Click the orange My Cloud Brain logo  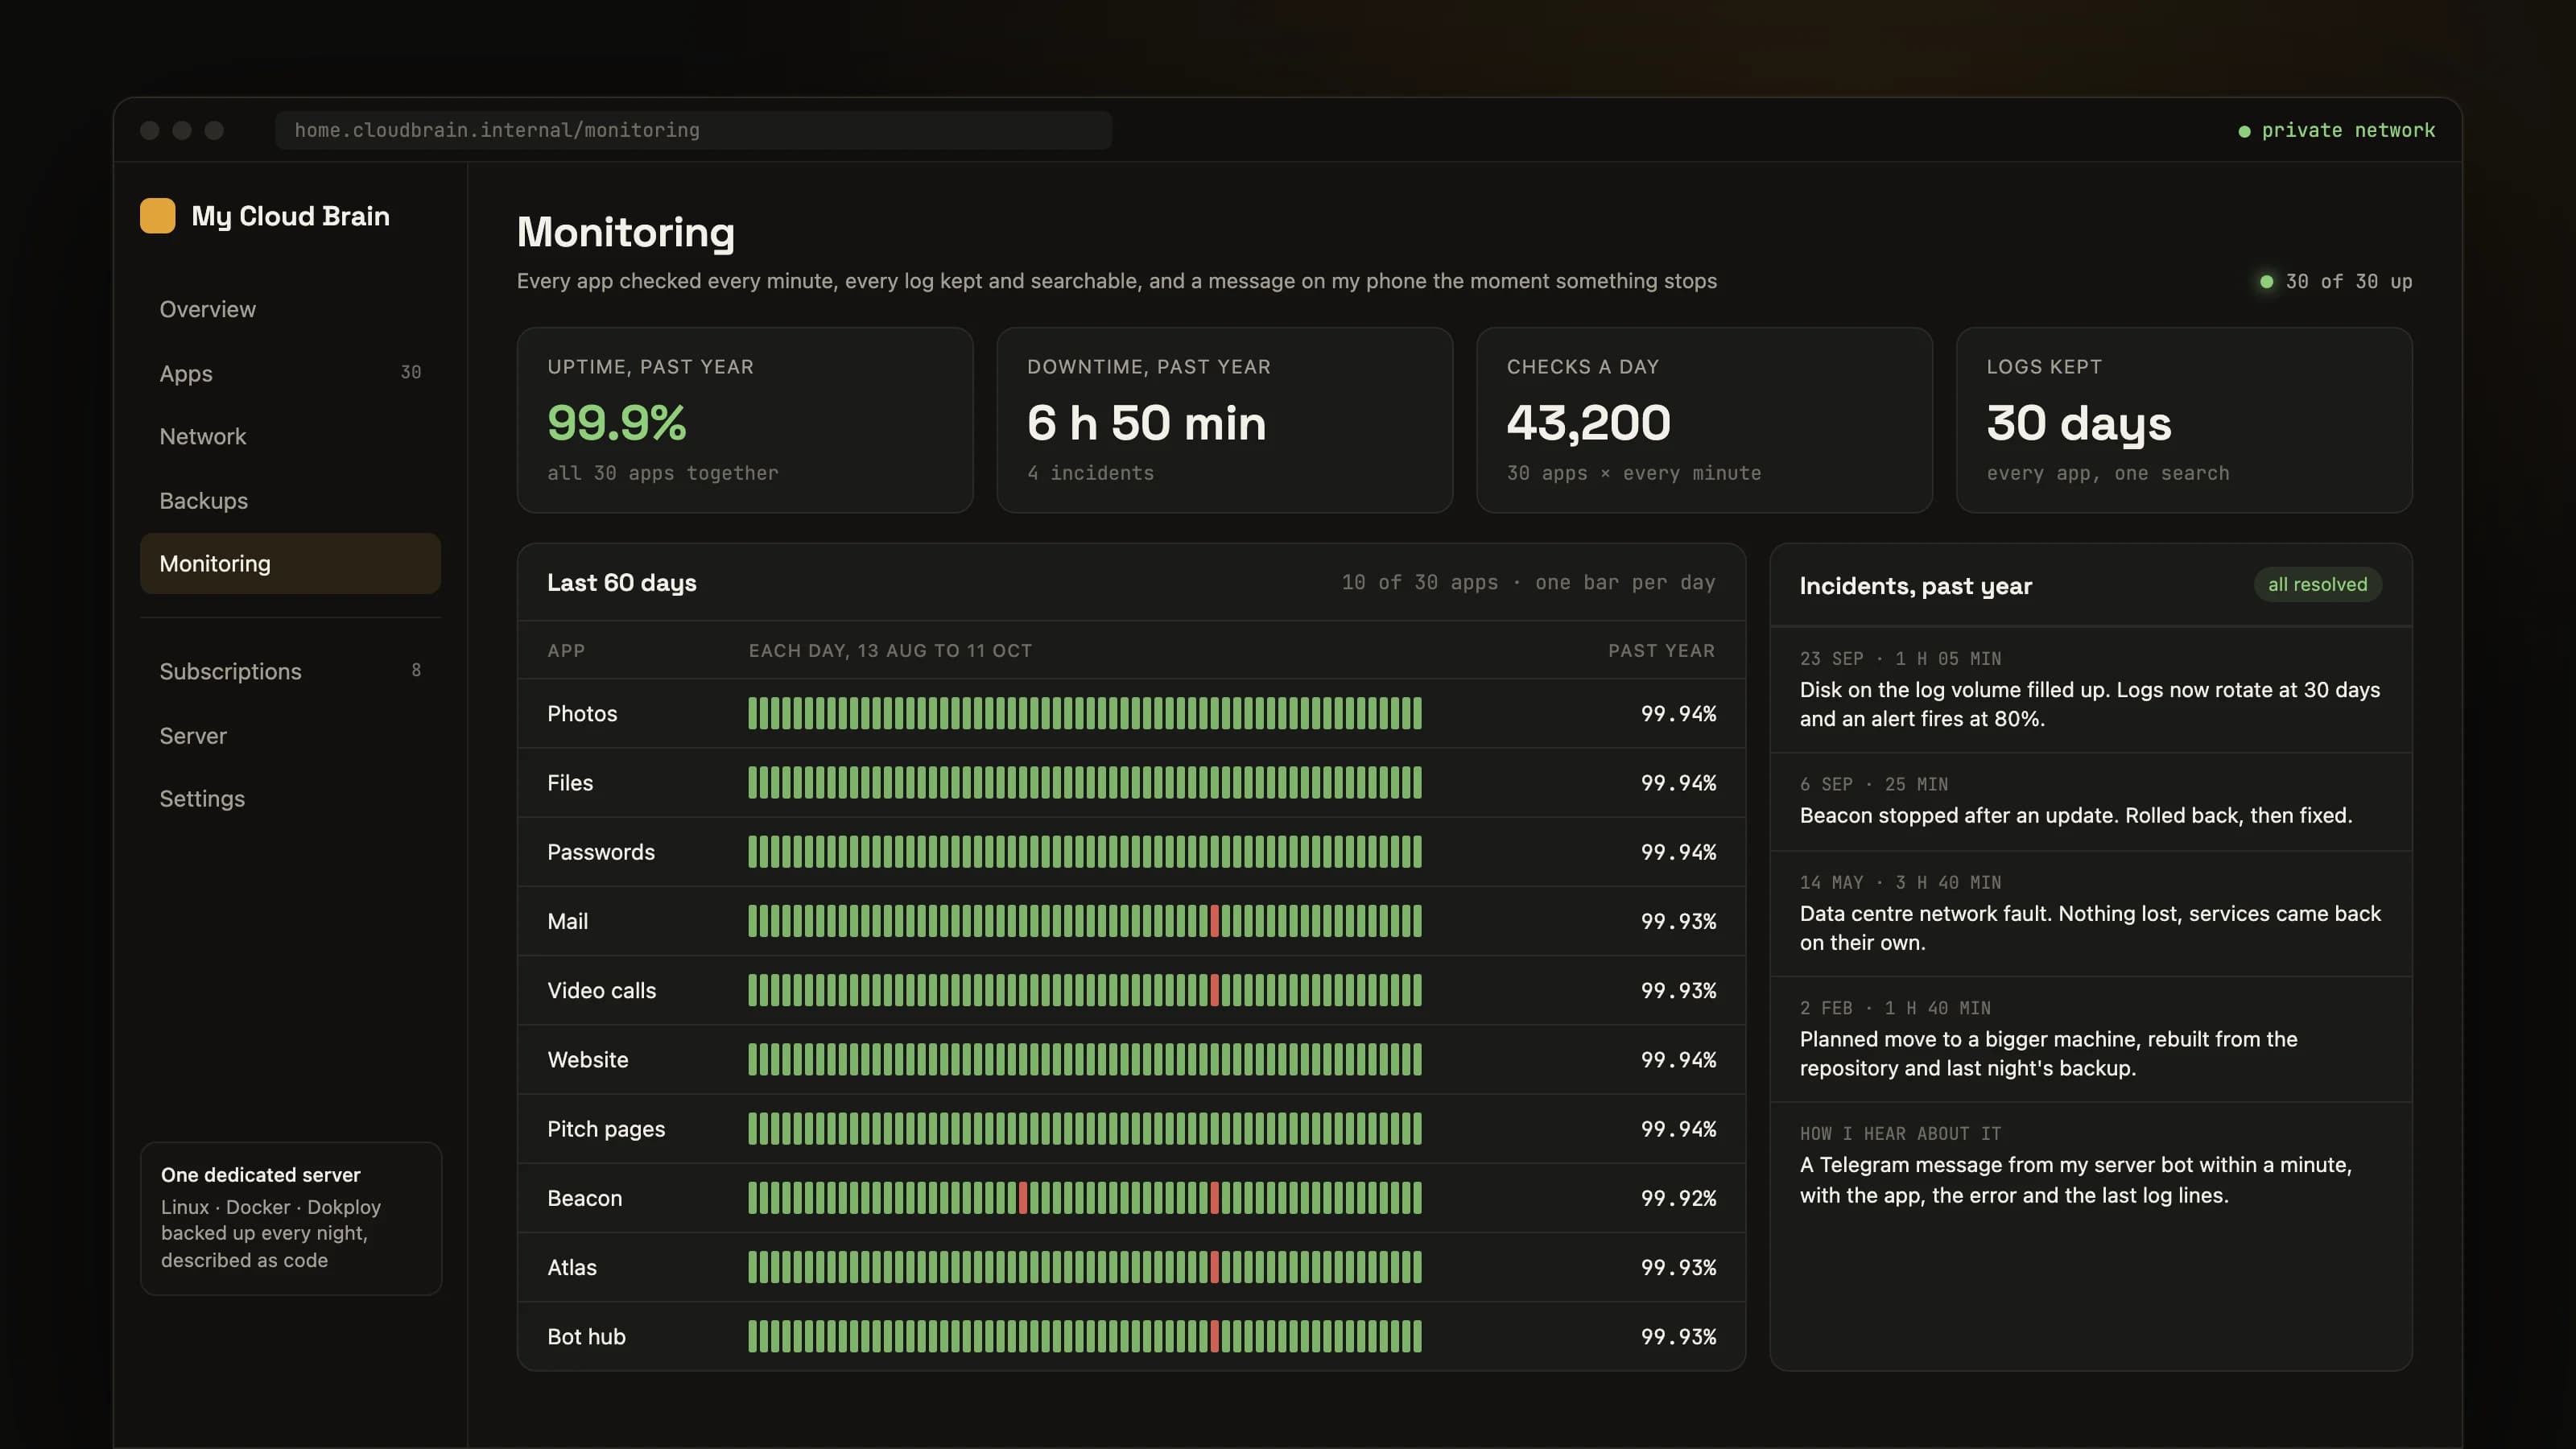click(157, 216)
